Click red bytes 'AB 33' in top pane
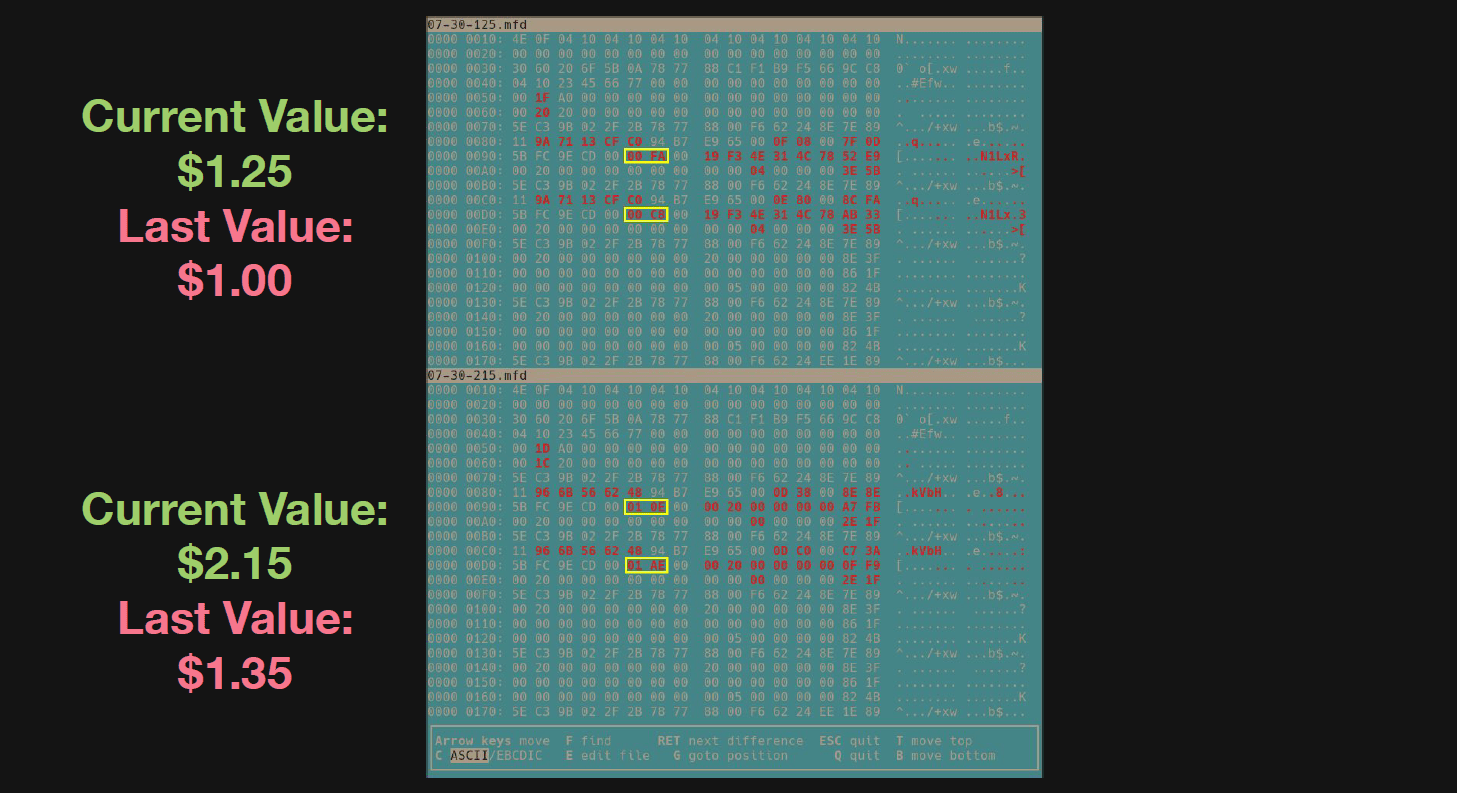Image resolution: width=1457 pixels, height=793 pixels. [861, 214]
